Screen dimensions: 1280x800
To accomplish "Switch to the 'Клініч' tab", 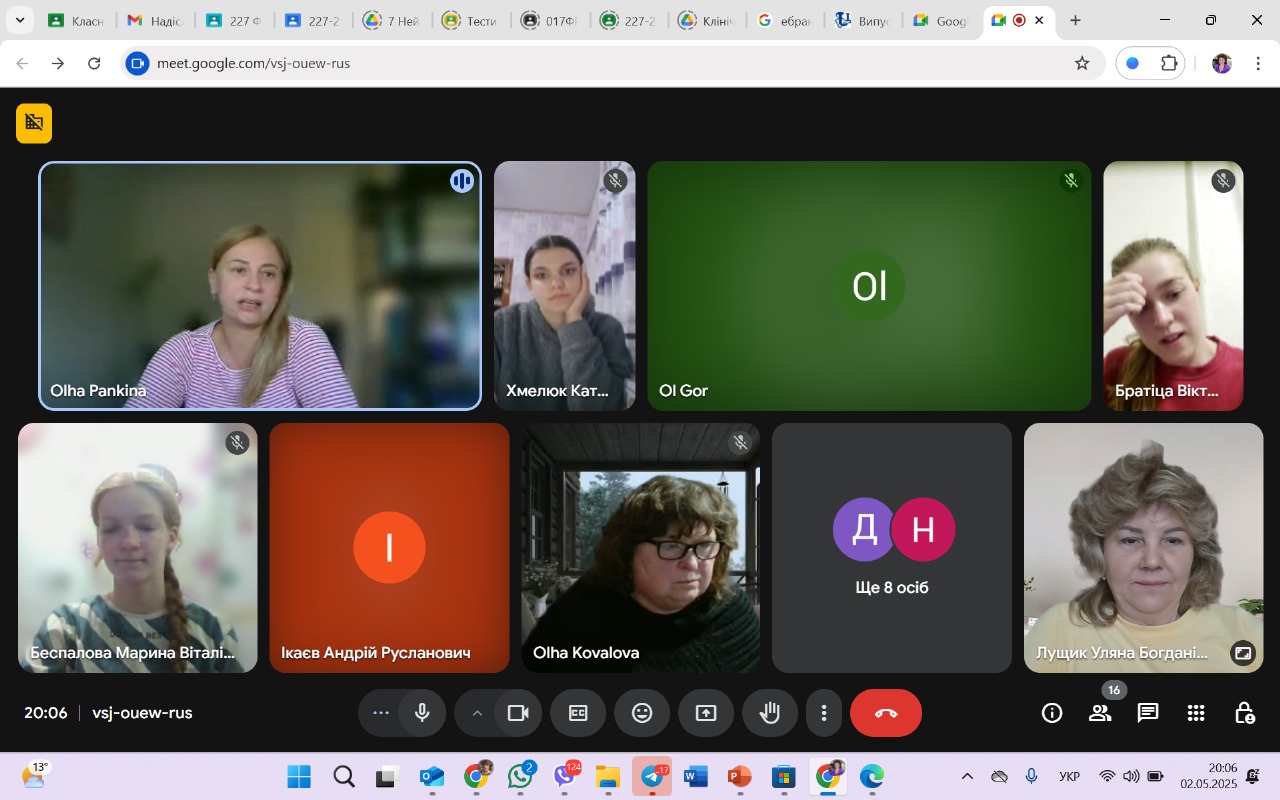I will coord(706,20).
